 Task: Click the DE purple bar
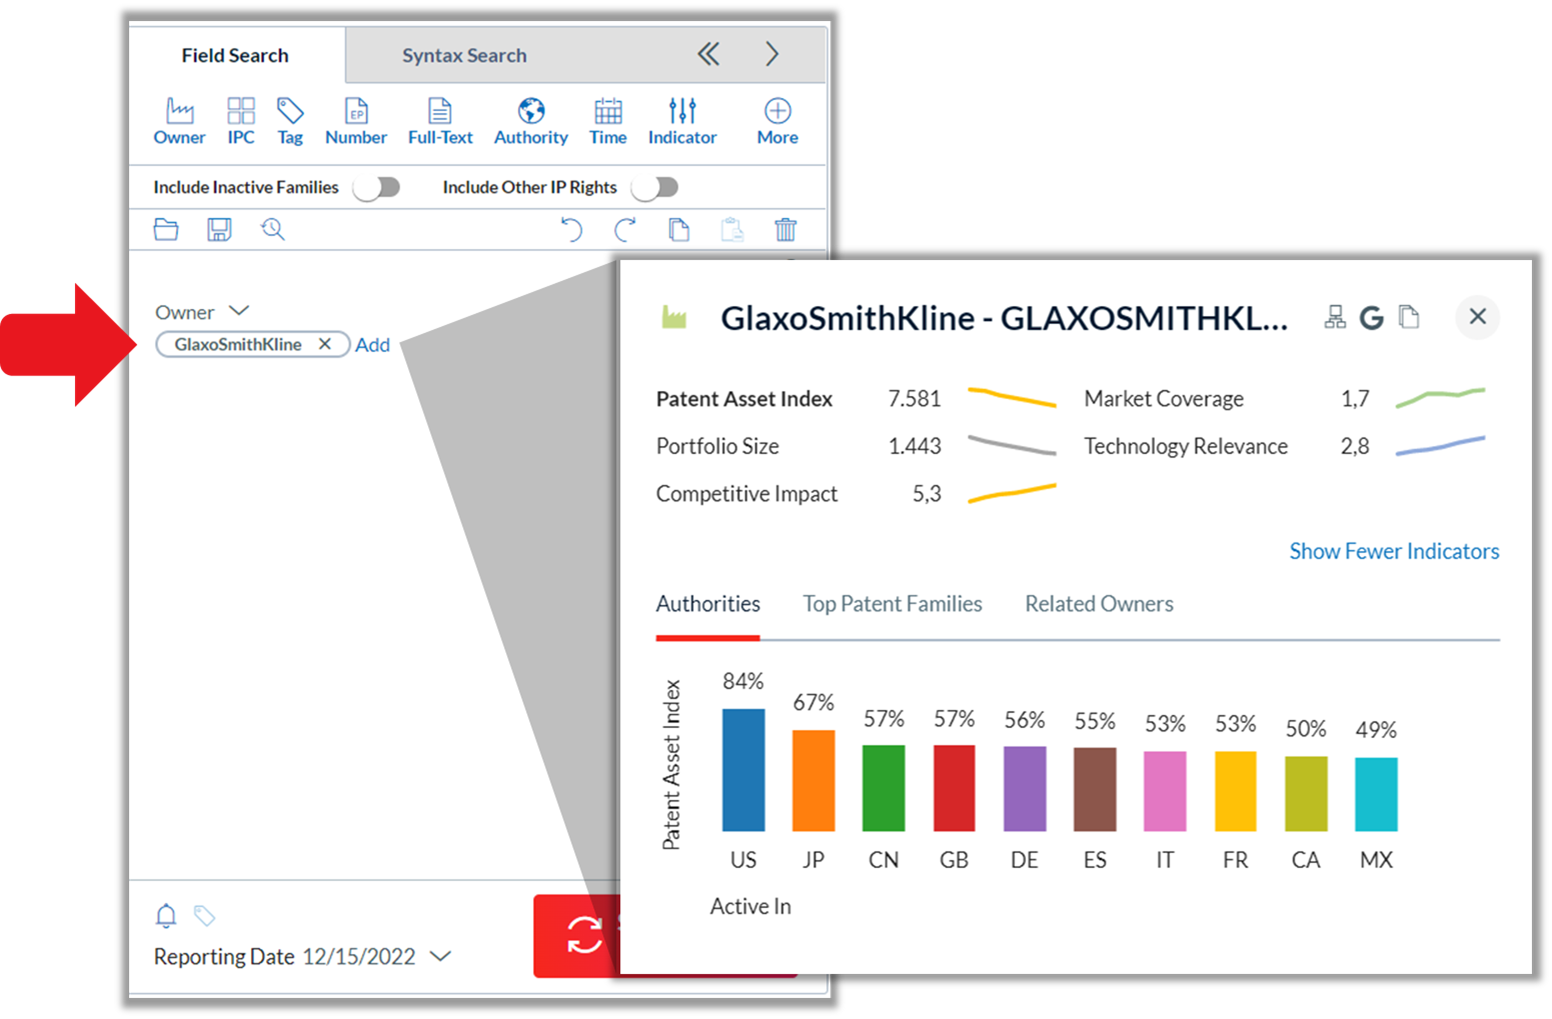(1024, 789)
